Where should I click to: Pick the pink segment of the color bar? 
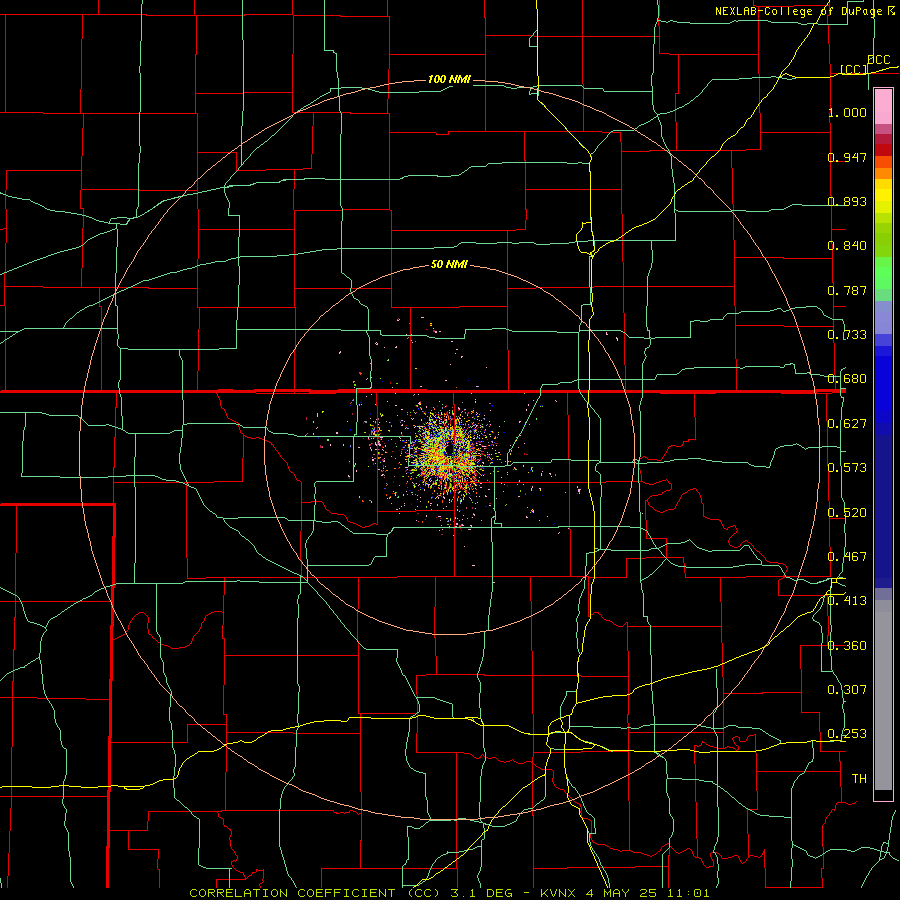883,107
